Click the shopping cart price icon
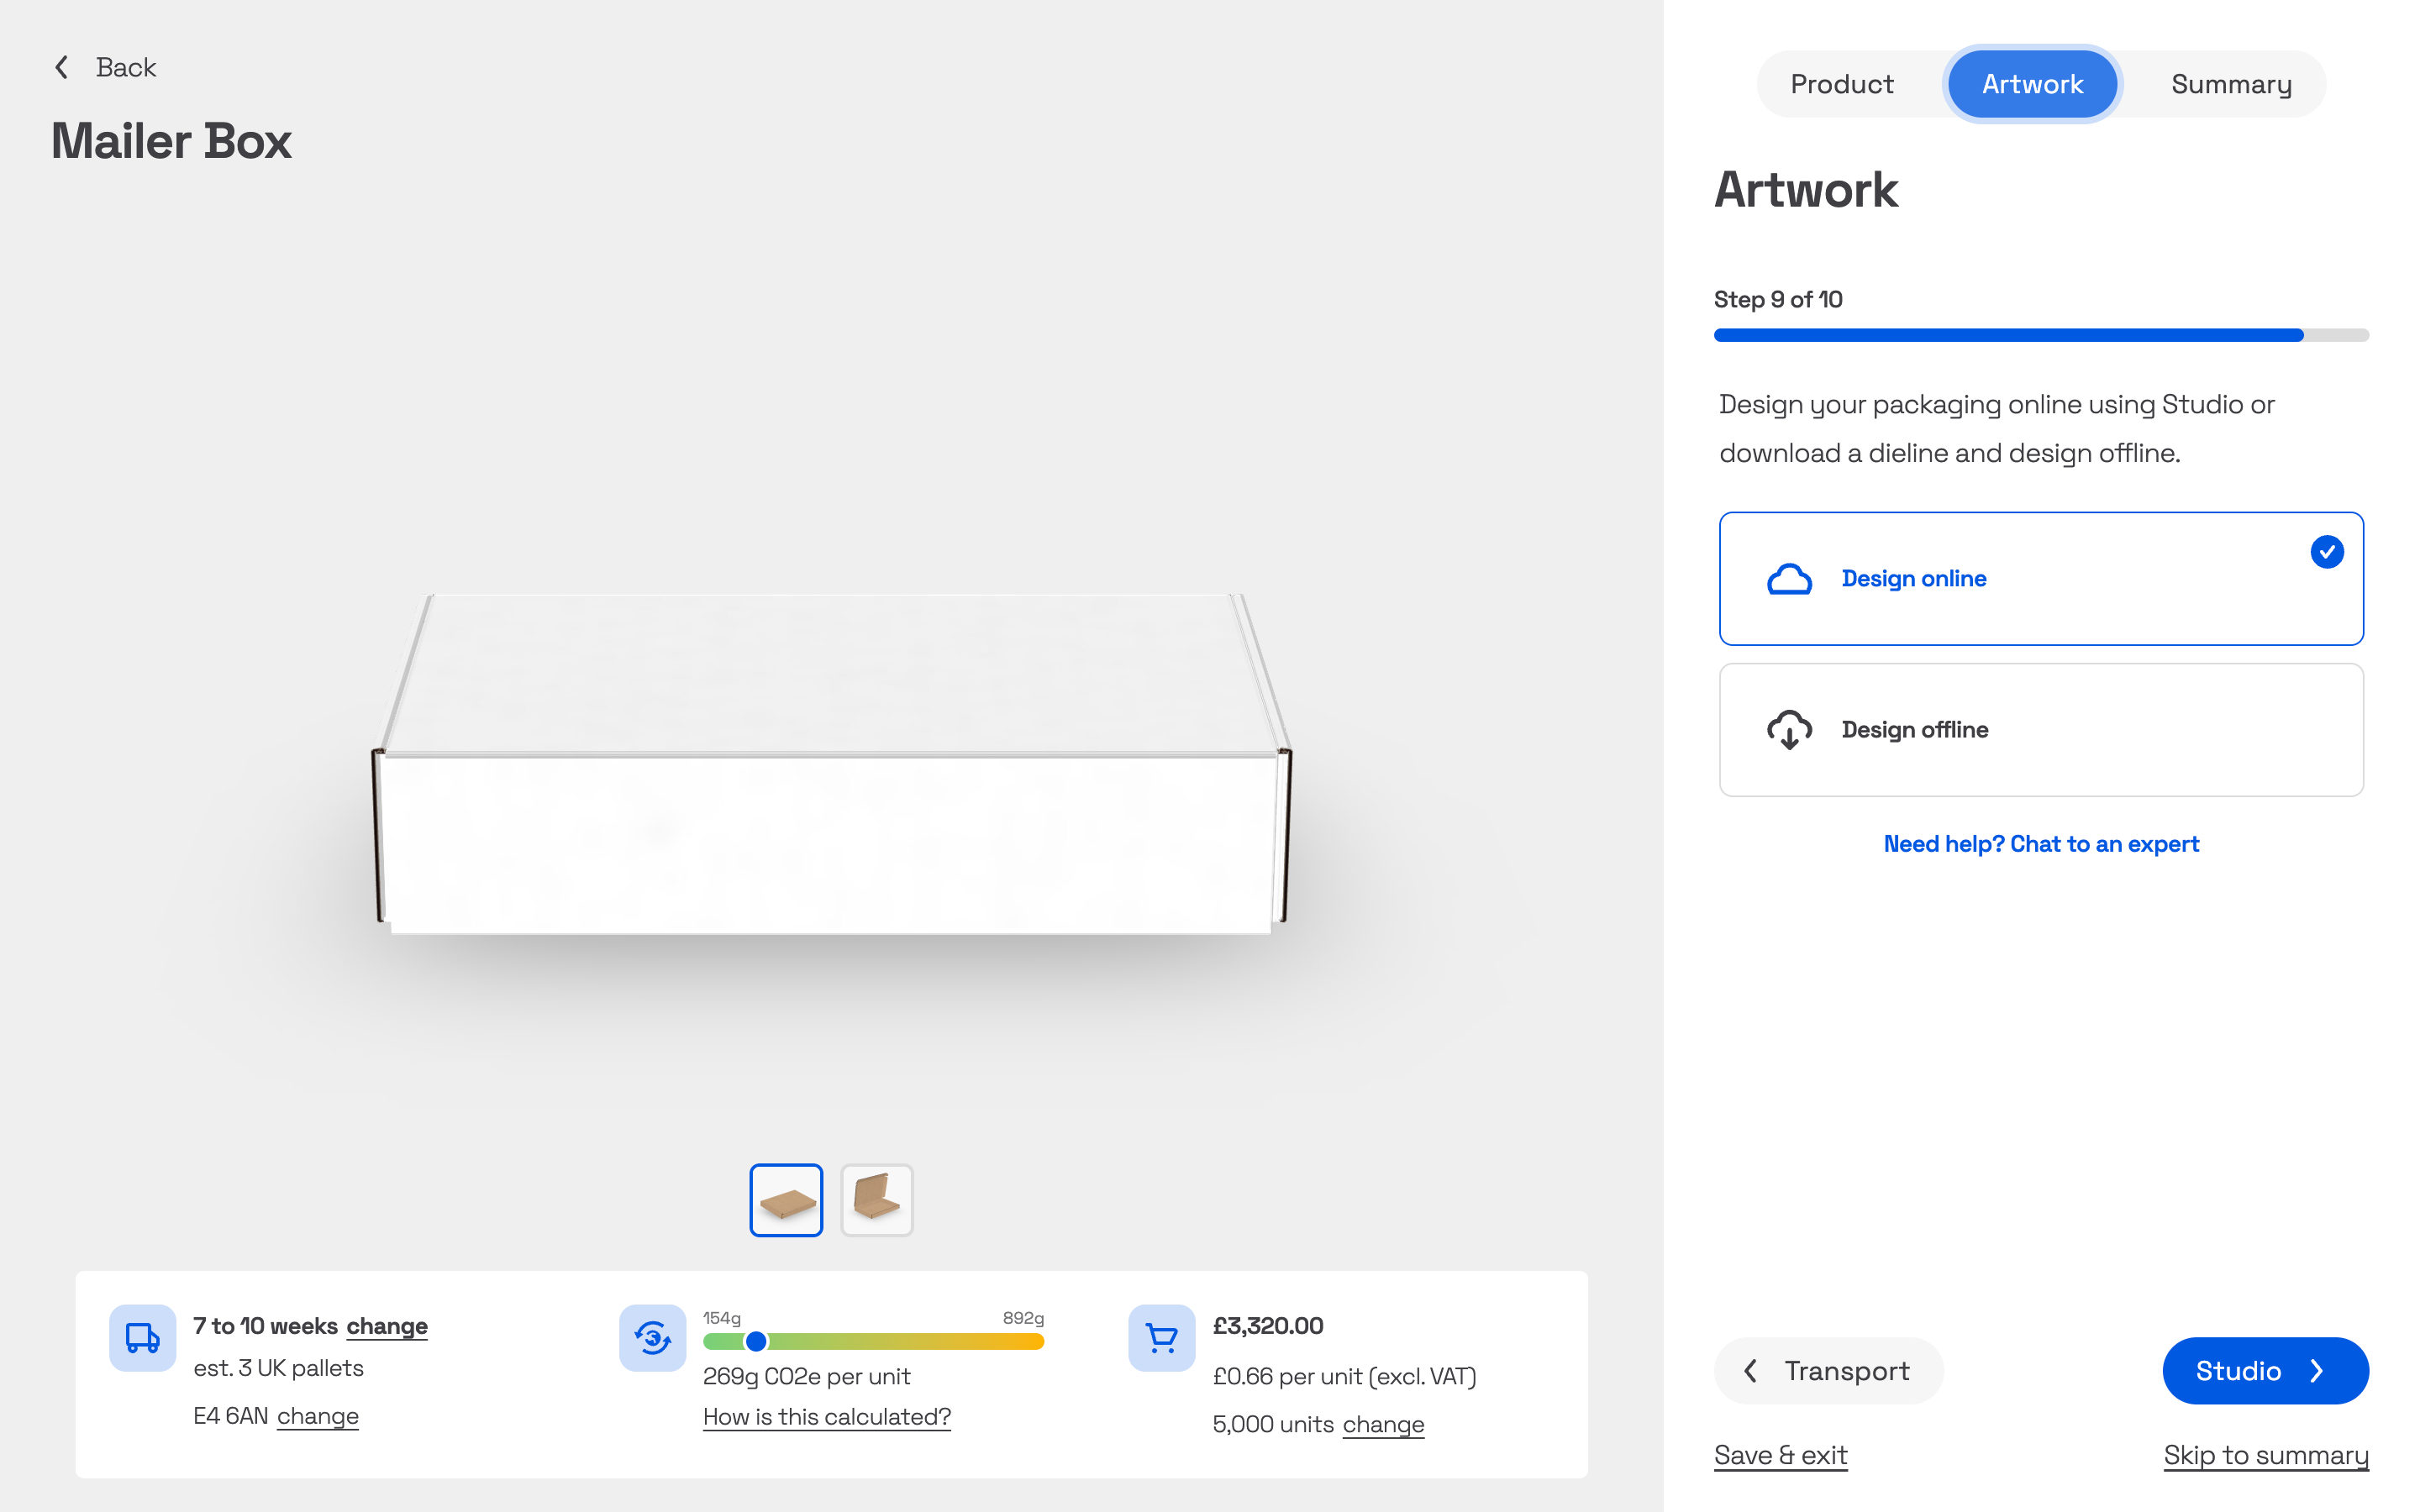Image resolution: width=2420 pixels, height=1512 pixels. coord(1161,1338)
